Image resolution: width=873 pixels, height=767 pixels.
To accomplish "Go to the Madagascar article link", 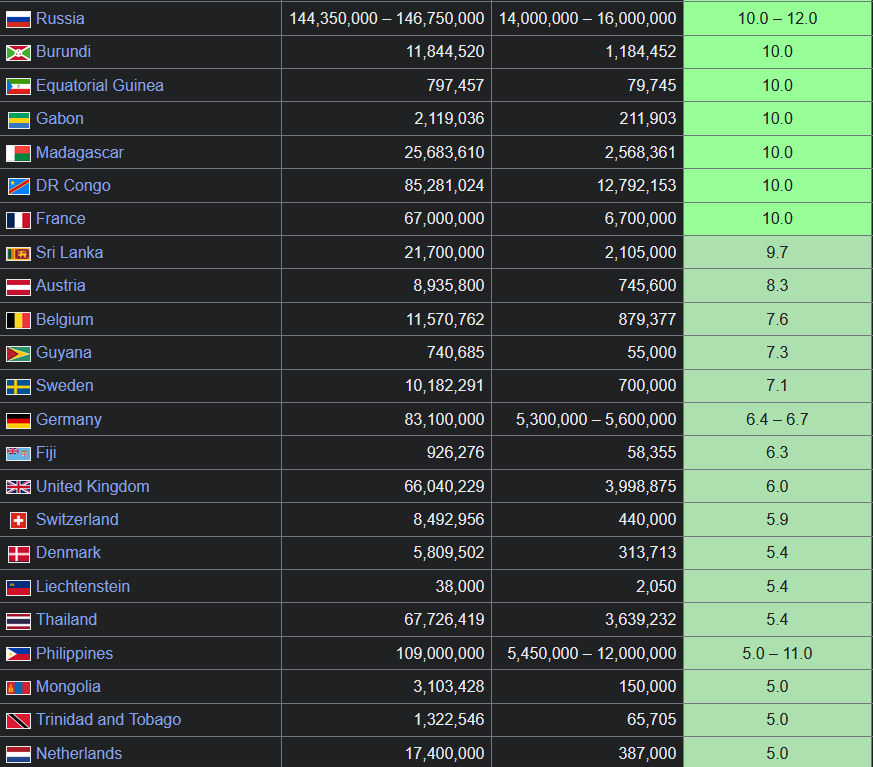I will (80, 153).
